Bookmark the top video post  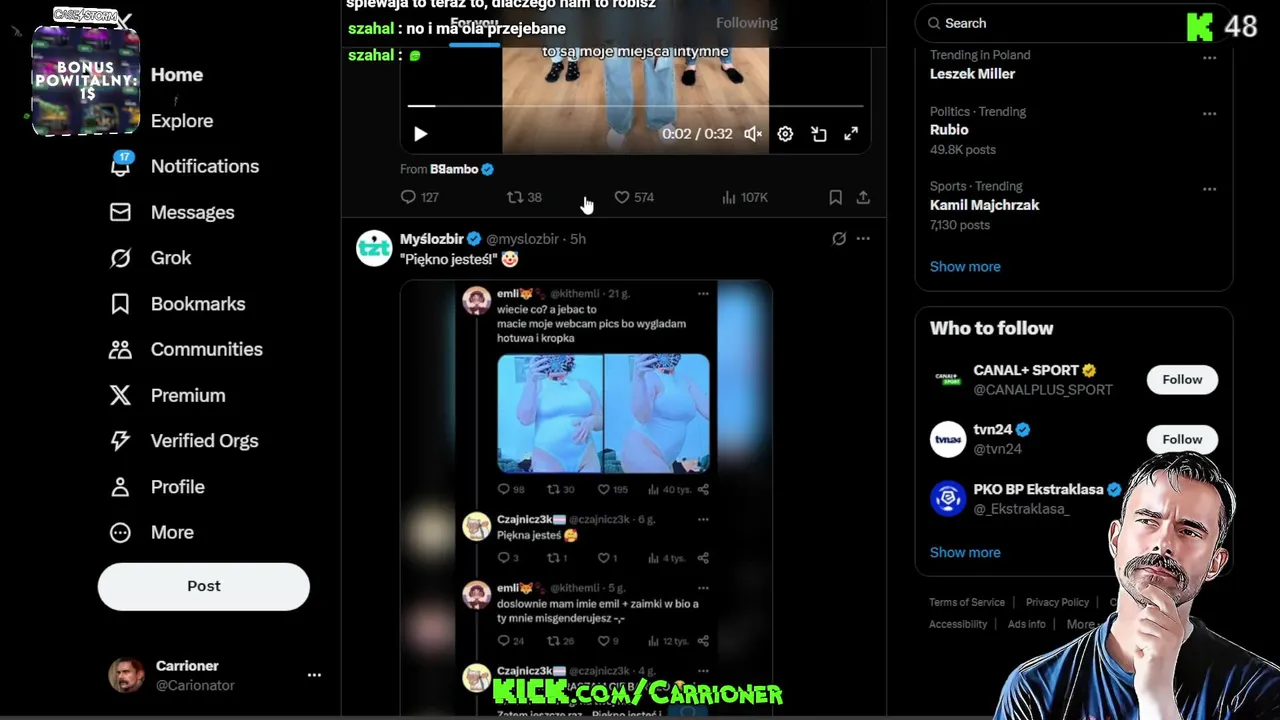pos(835,198)
